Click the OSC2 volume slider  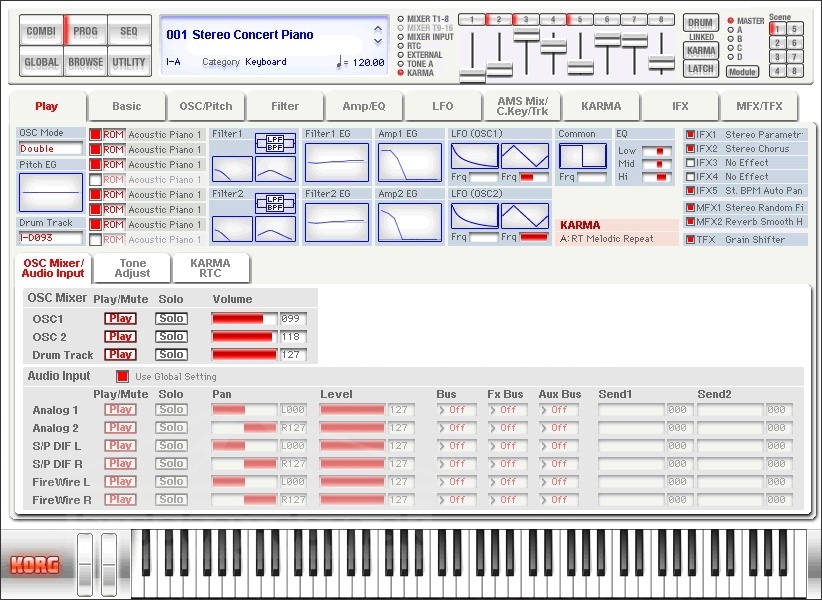pyautogui.click(x=244, y=337)
